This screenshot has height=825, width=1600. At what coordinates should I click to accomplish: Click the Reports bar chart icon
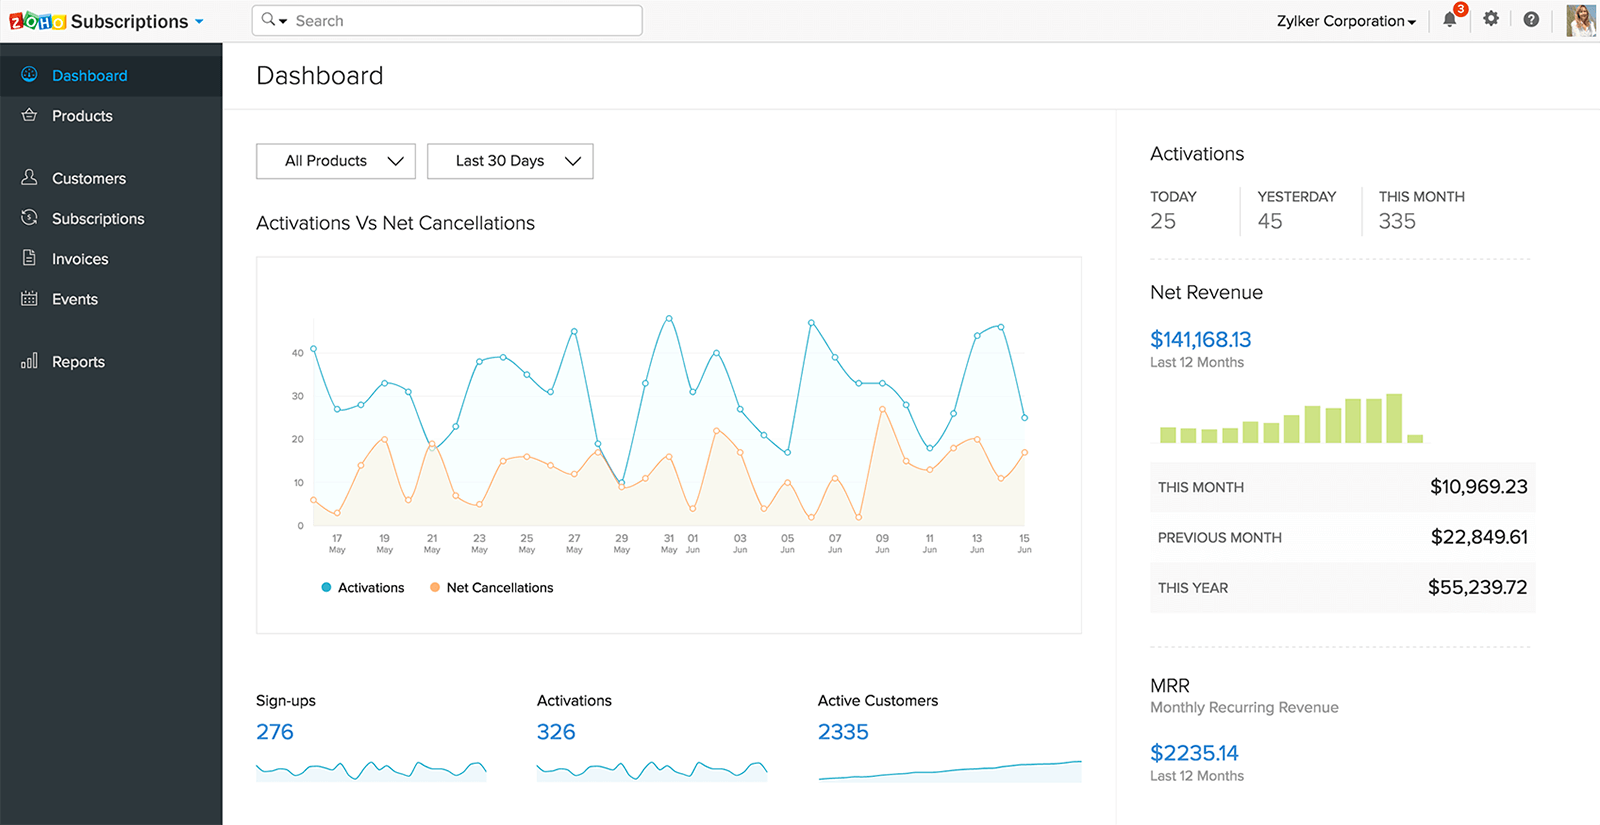click(x=29, y=361)
